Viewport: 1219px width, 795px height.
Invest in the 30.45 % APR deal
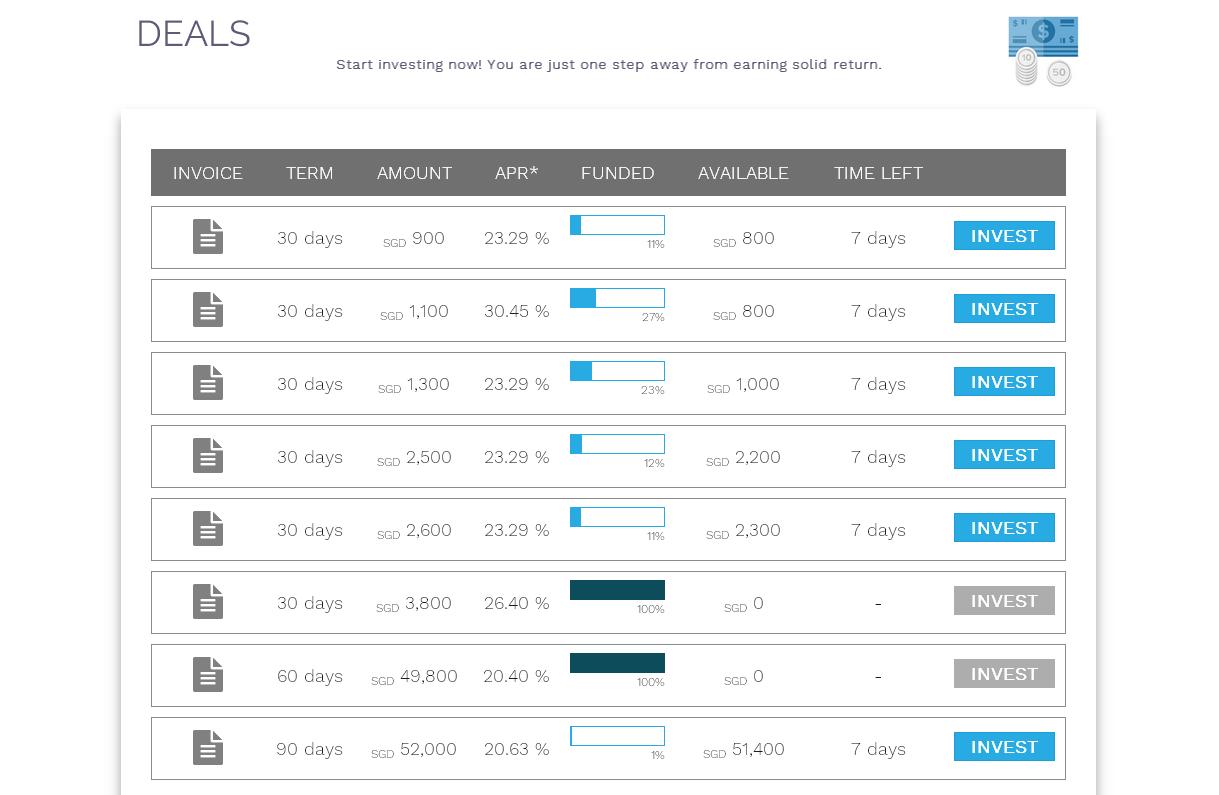pyautogui.click(x=1004, y=309)
